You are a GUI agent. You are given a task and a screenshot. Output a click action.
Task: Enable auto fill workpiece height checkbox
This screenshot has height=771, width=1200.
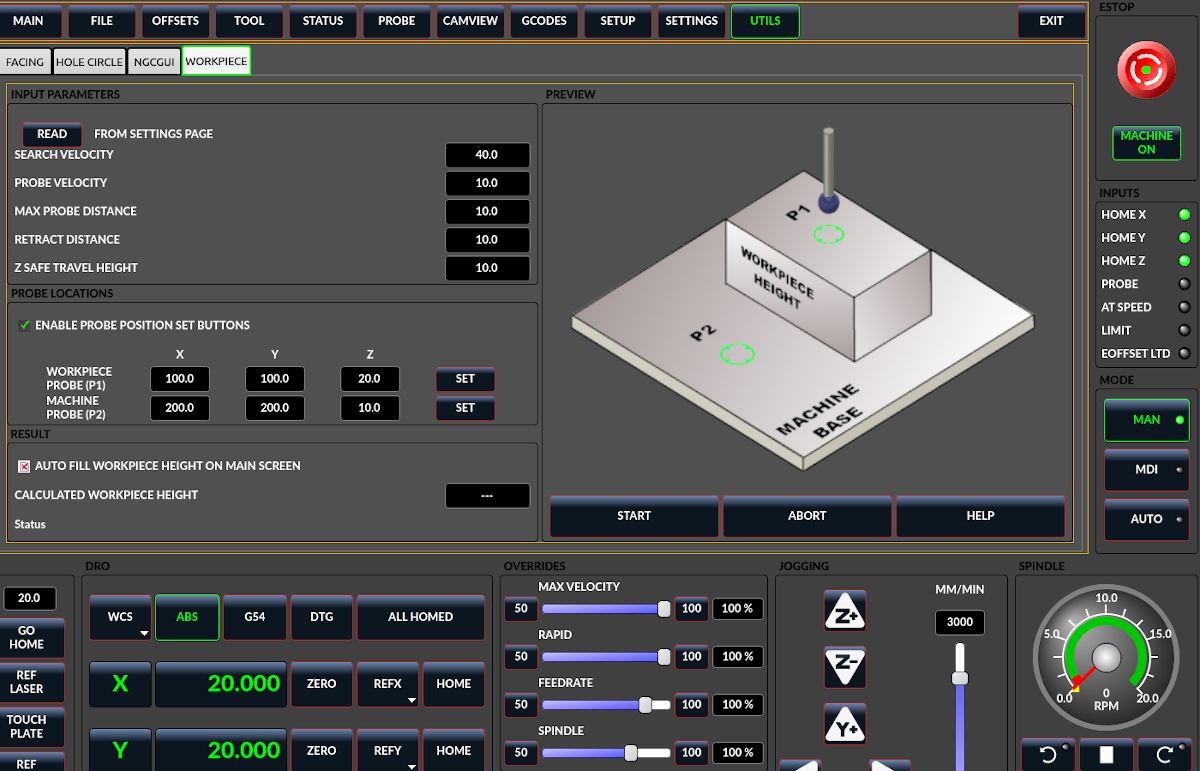click(x=24, y=466)
